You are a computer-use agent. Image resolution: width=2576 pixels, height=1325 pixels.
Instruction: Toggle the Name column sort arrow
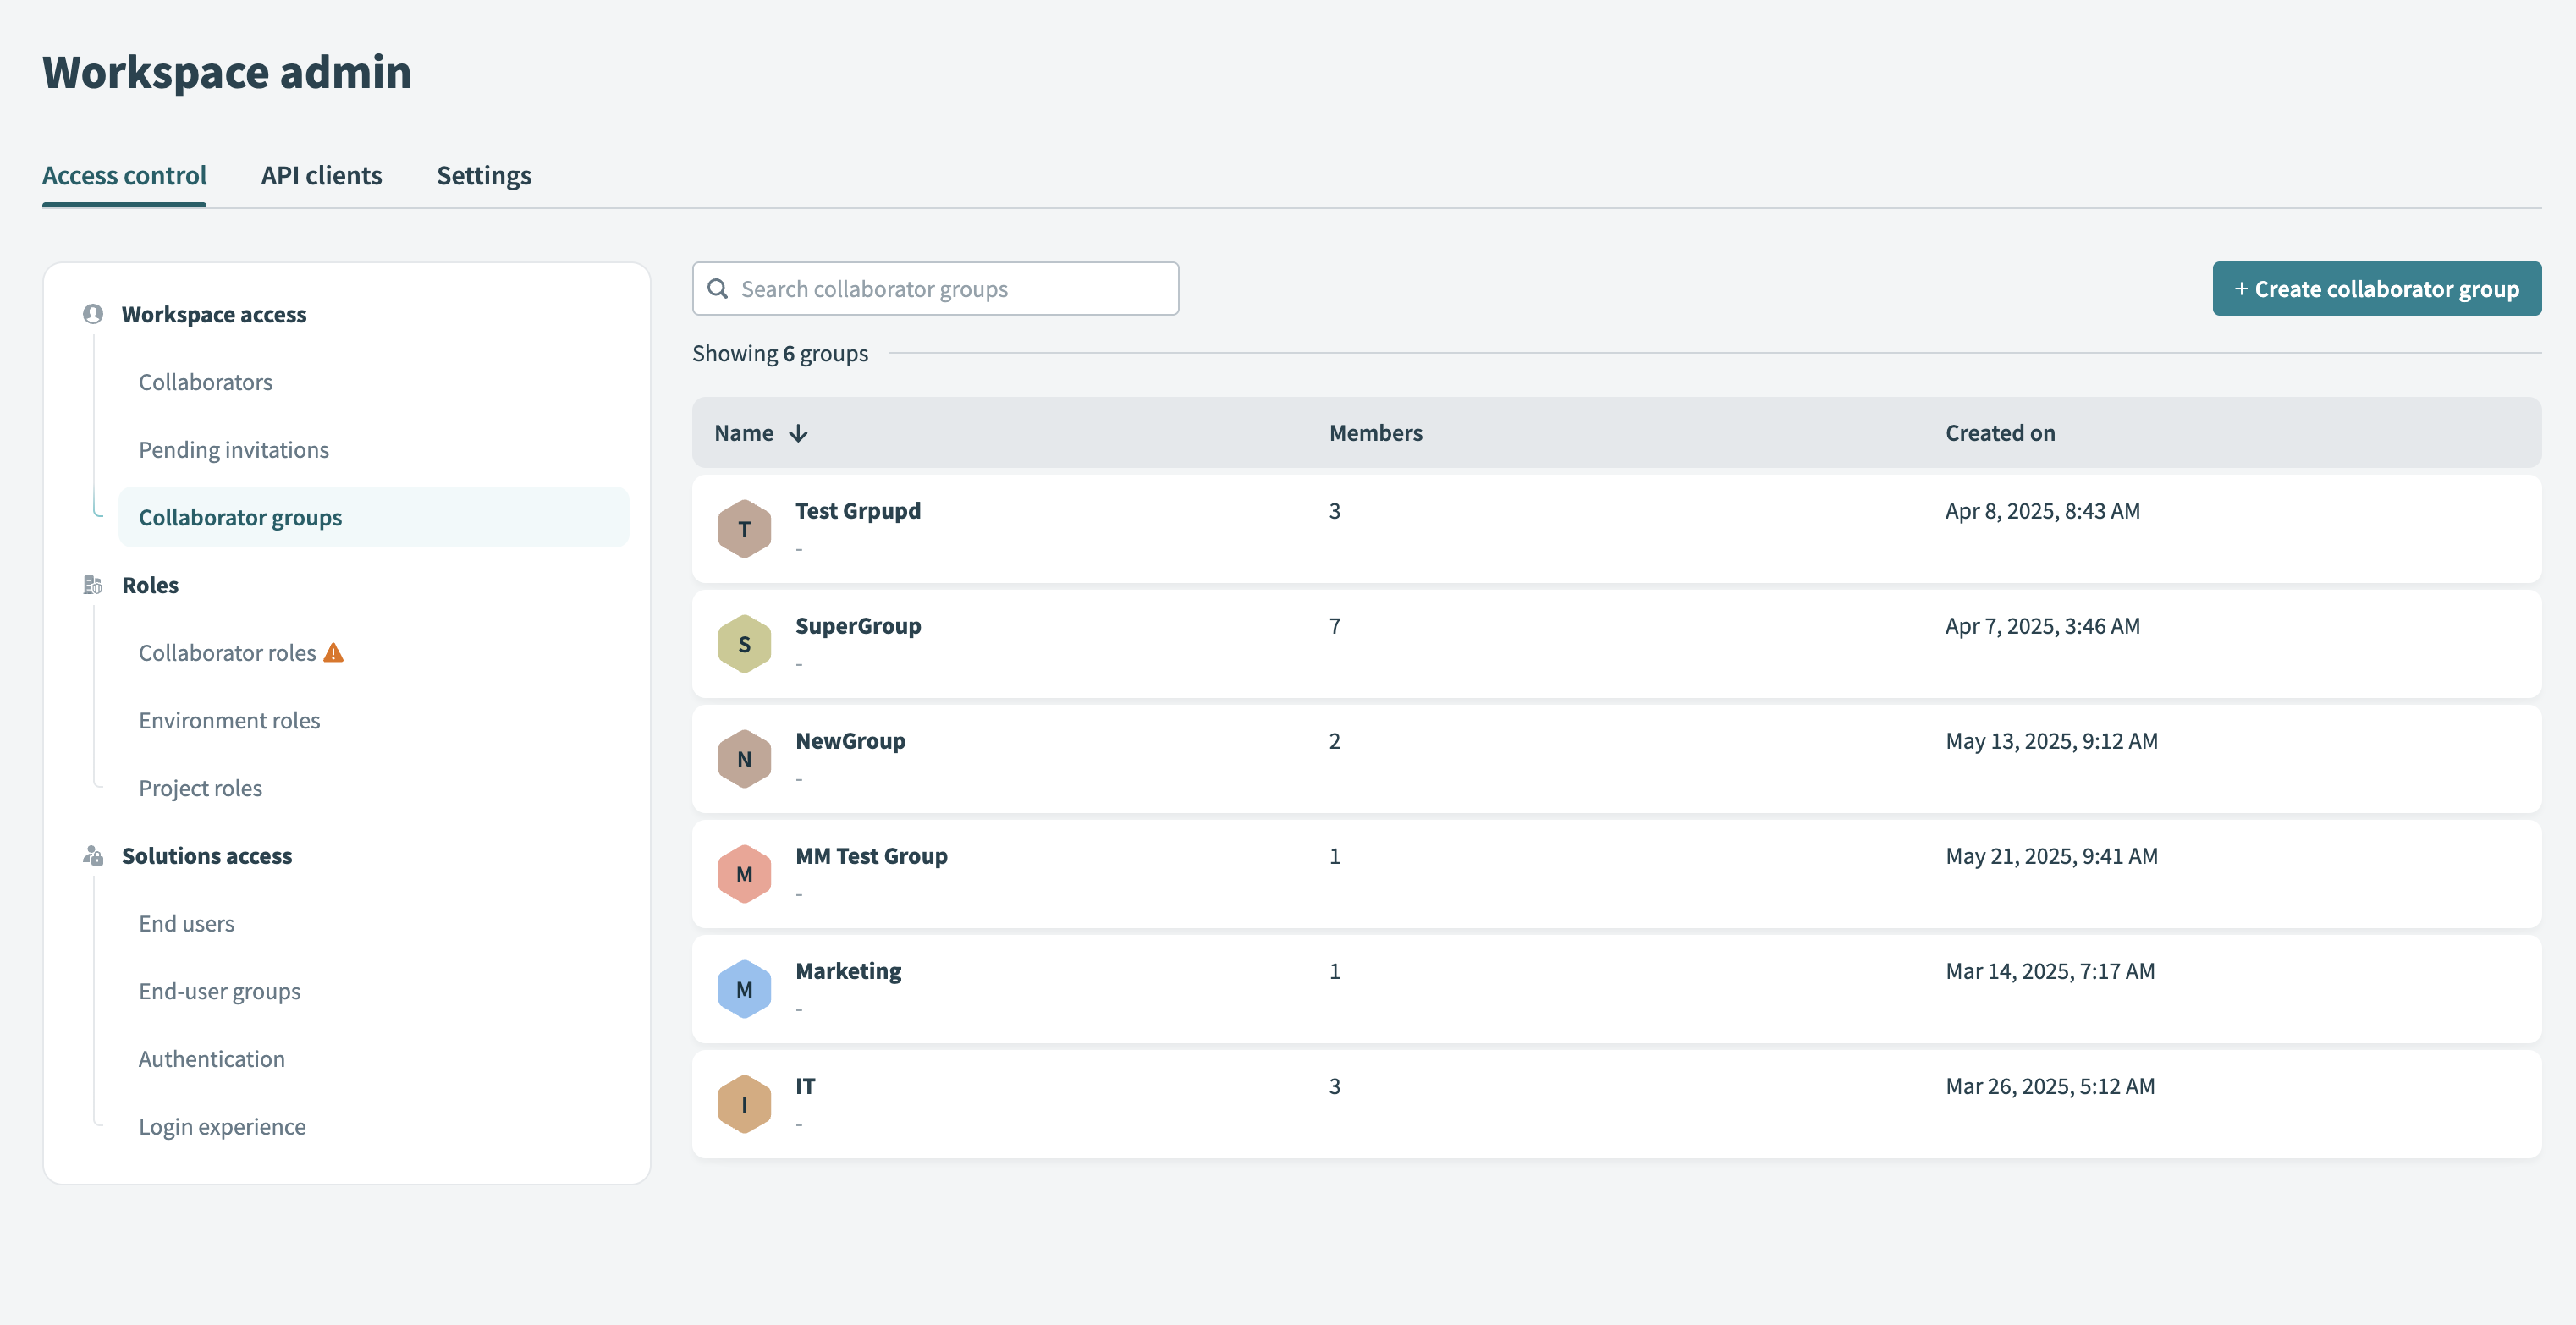tap(798, 433)
